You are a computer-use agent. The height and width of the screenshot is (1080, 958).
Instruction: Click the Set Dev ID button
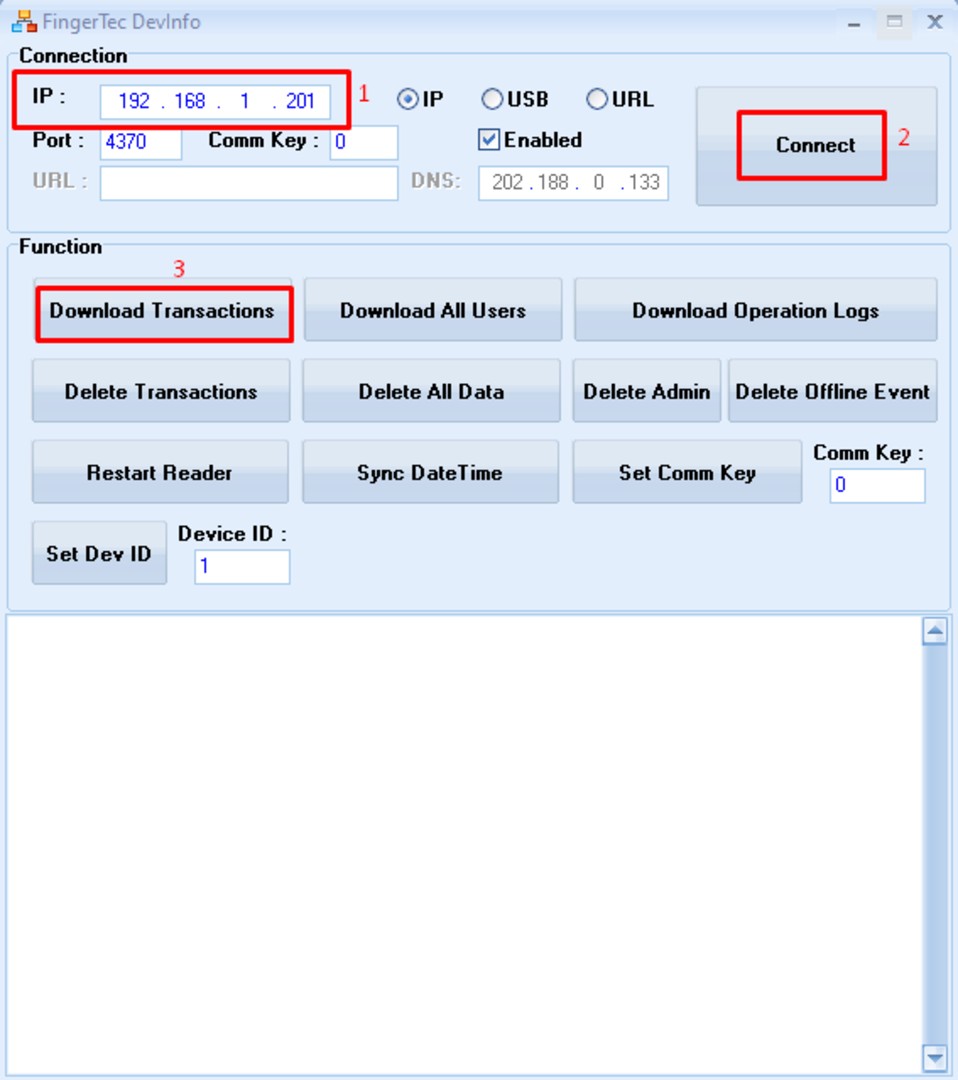pos(99,553)
